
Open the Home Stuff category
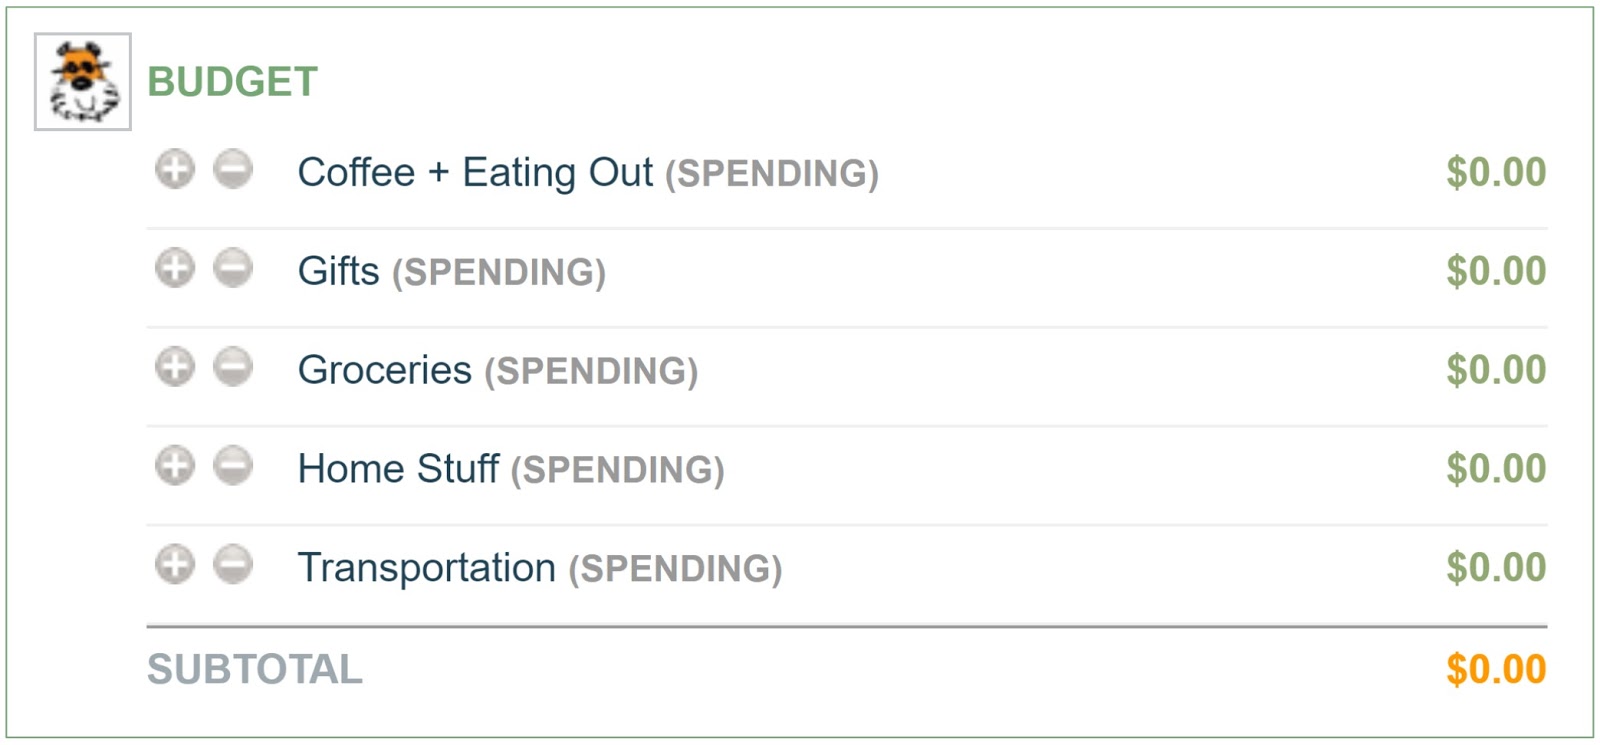(398, 469)
